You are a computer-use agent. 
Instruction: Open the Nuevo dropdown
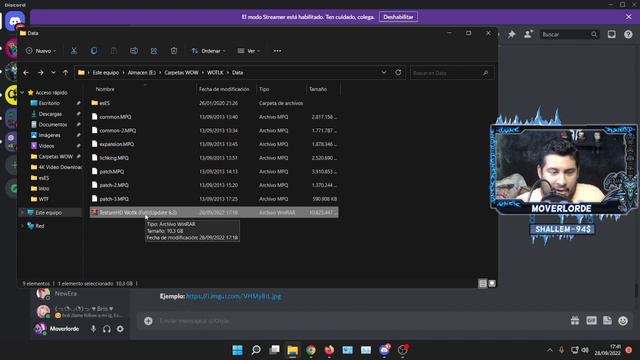[41, 51]
